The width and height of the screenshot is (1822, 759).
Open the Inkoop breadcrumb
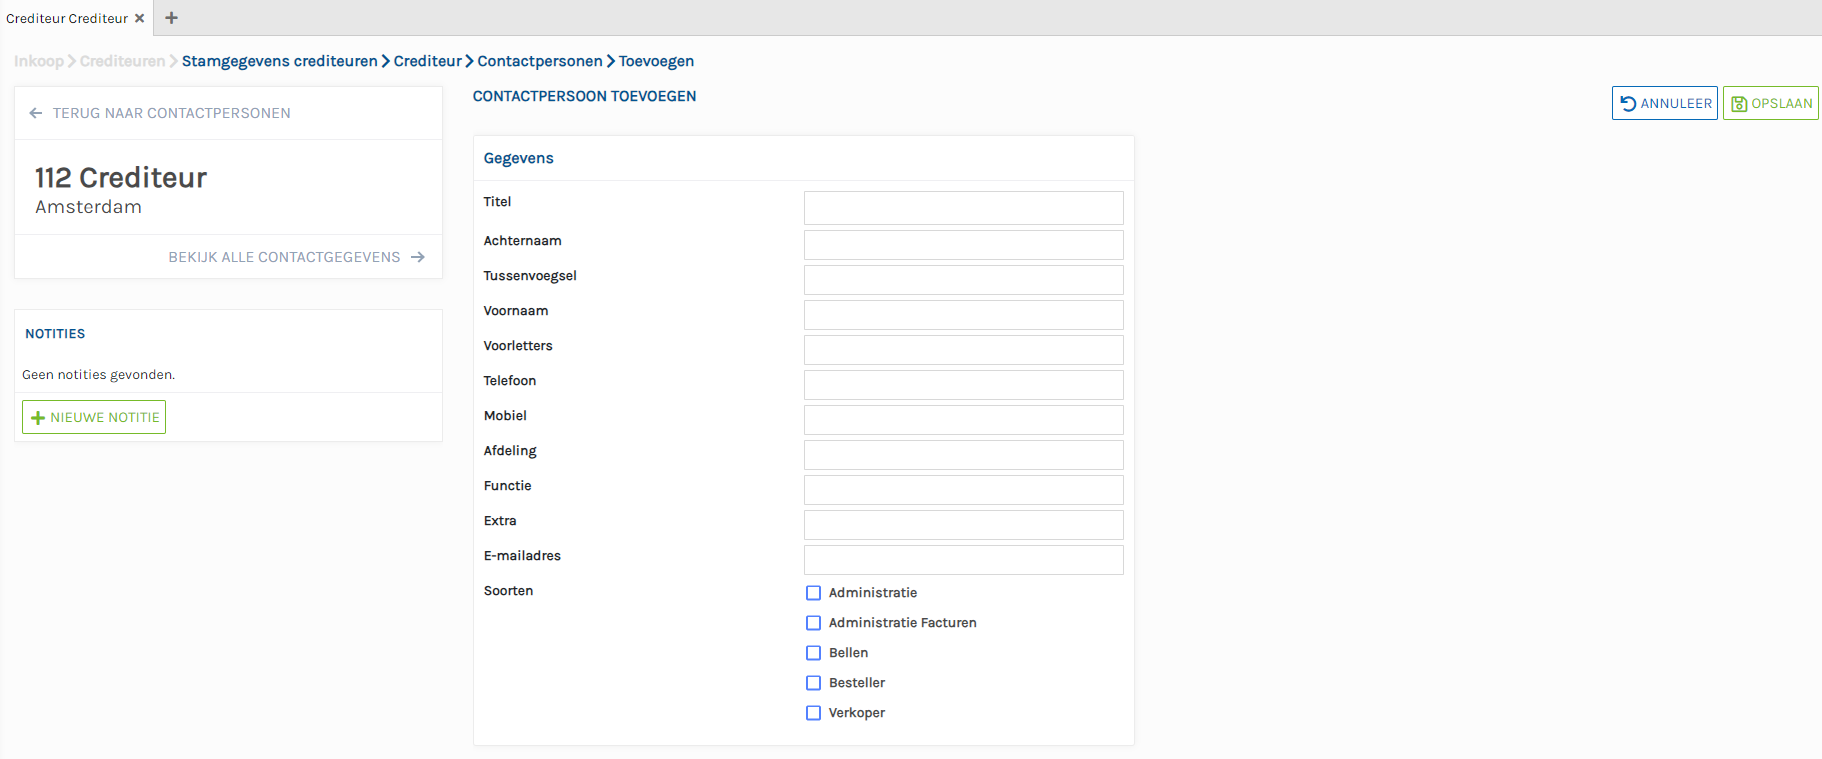[38, 61]
